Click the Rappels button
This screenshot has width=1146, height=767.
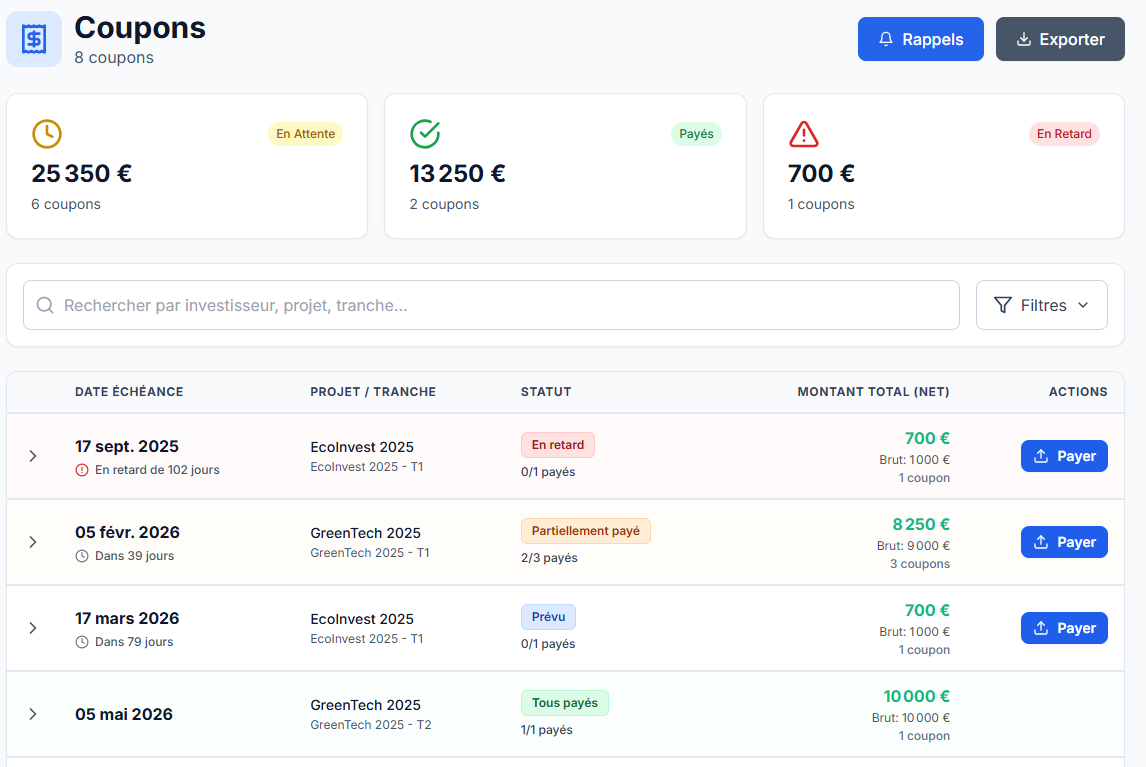(x=920, y=38)
